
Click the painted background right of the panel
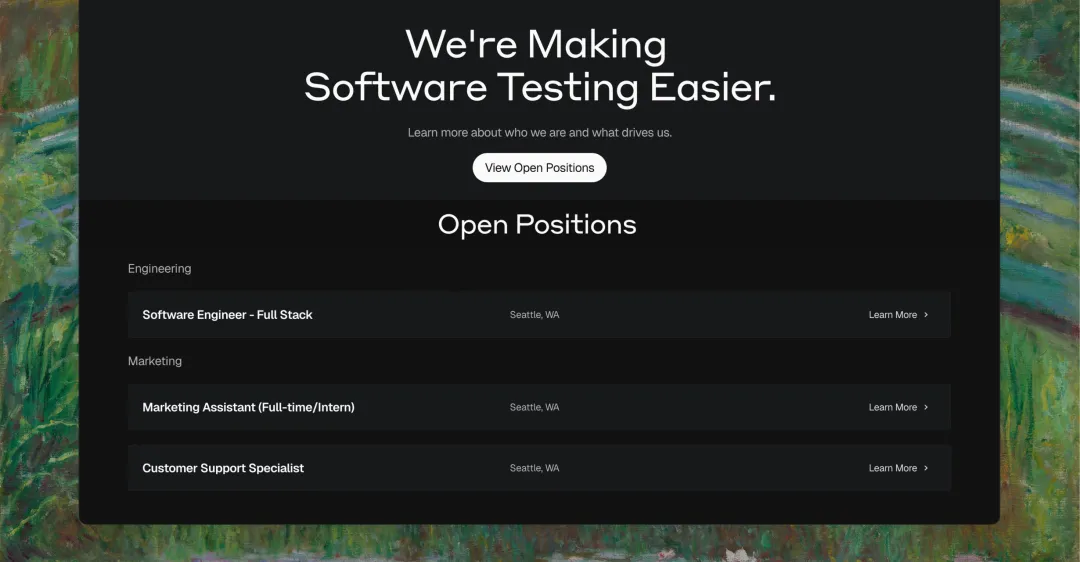tap(1040, 300)
